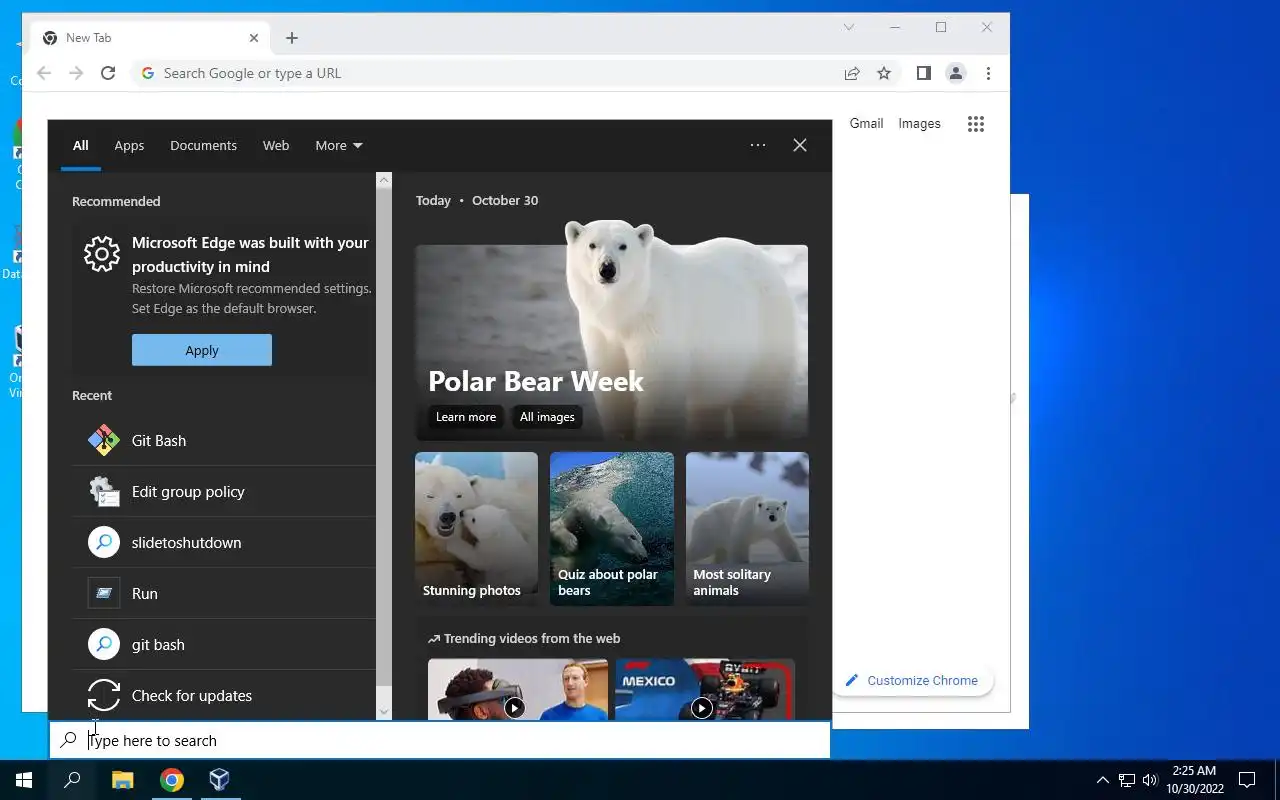This screenshot has width=1280, height=800.
Task: Click the Windows Start button
Action: tap(24, 780)
